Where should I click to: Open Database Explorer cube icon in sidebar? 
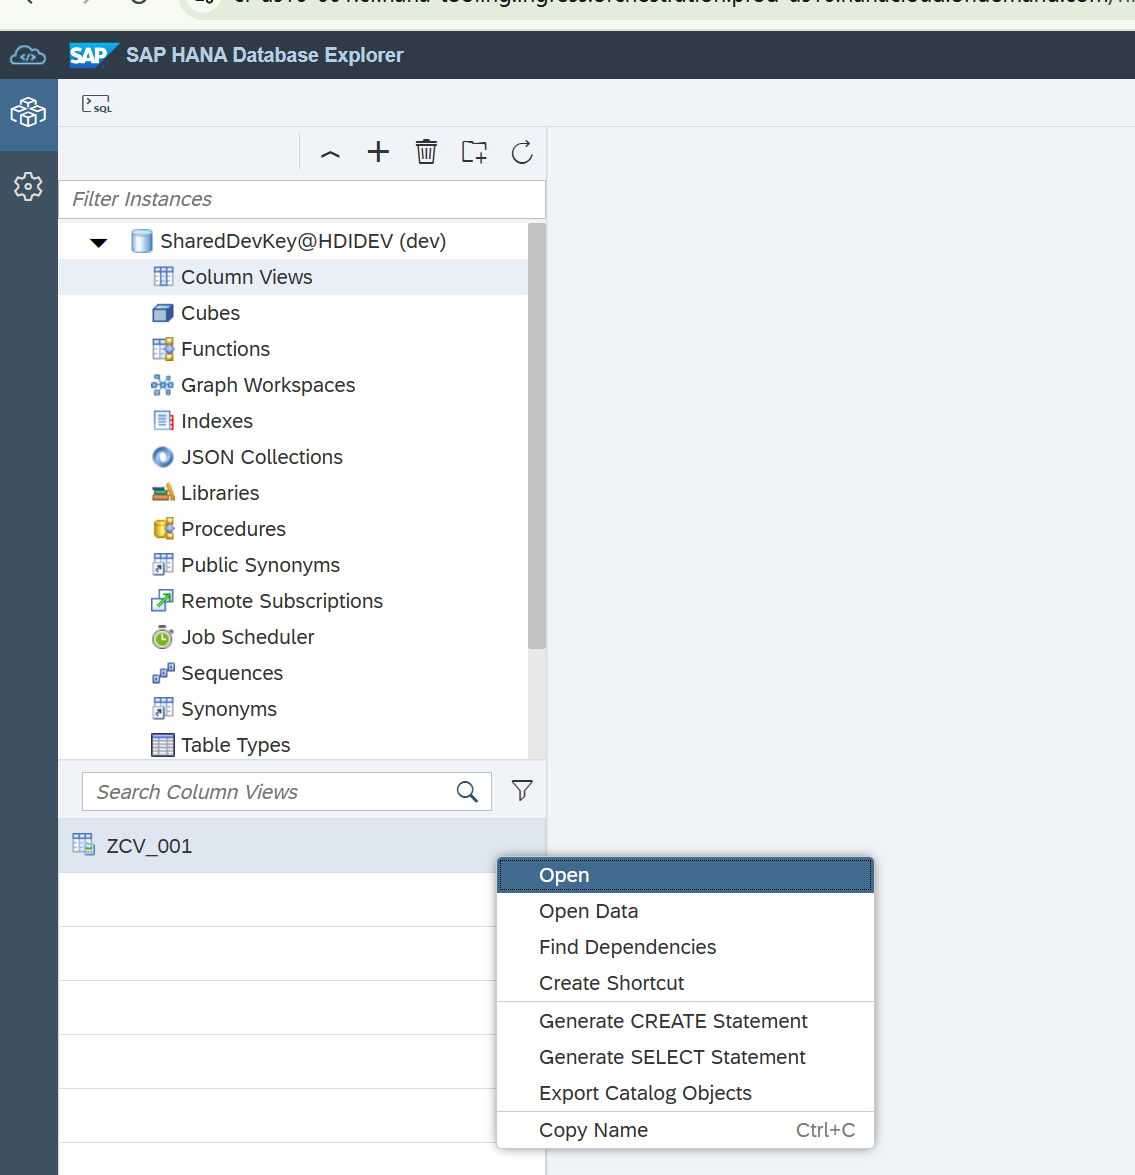click(x=28, y=112)
